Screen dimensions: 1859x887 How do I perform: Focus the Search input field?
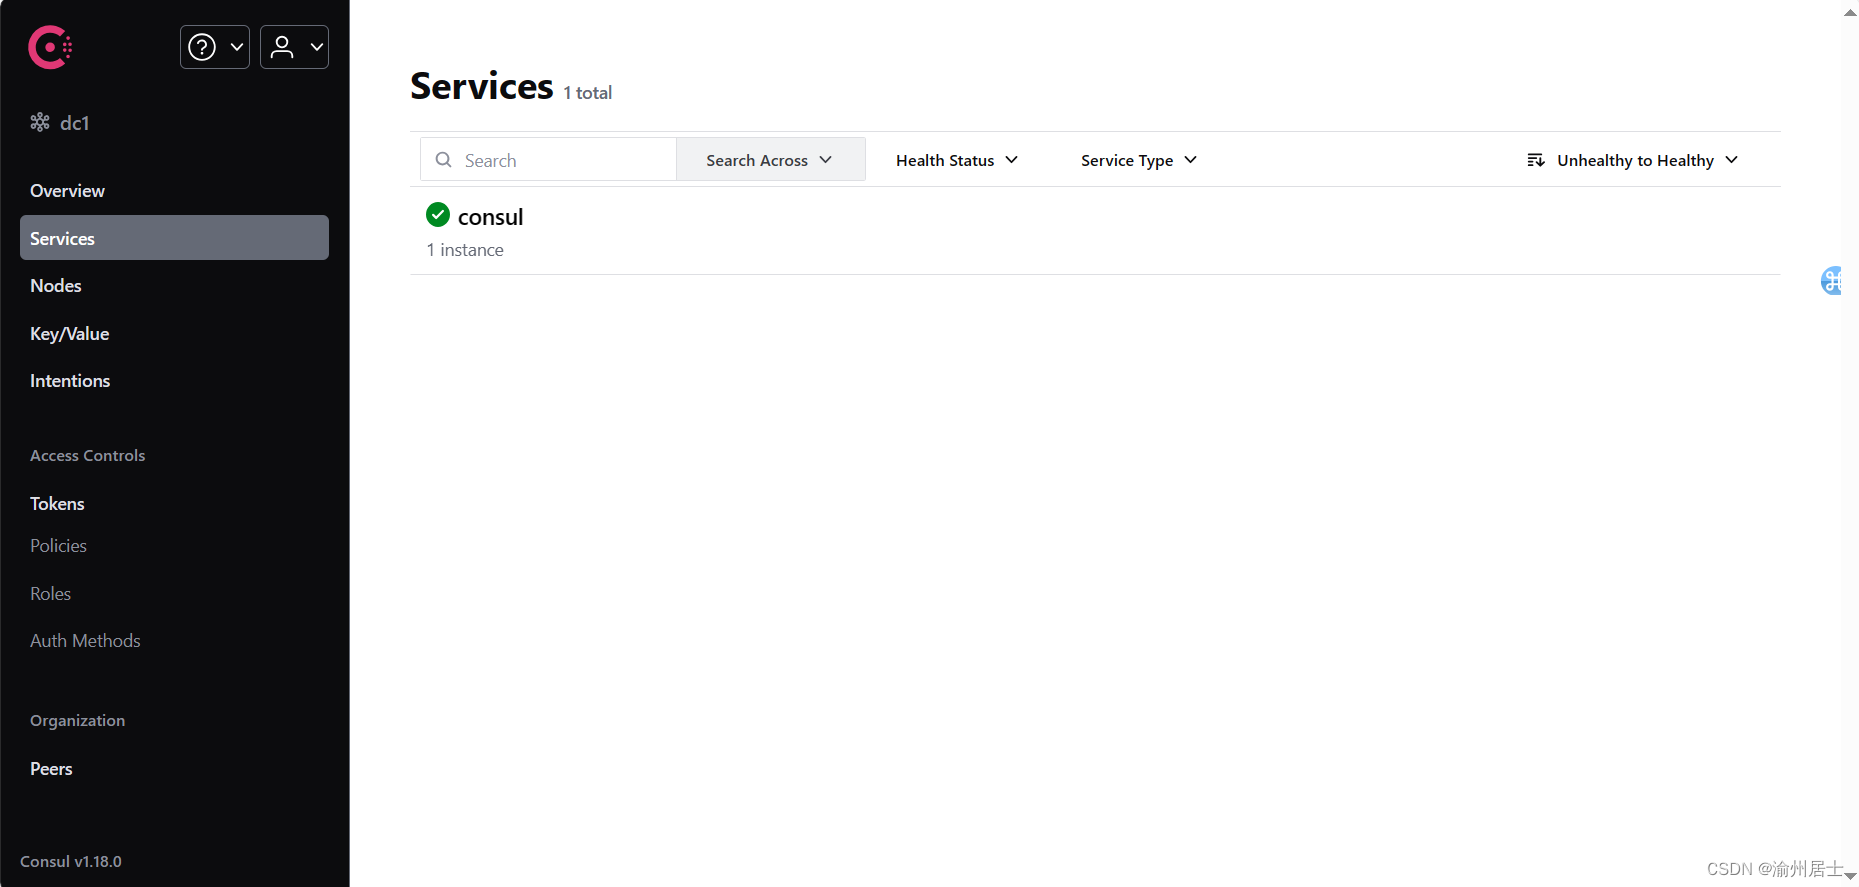tap(548, 160)
